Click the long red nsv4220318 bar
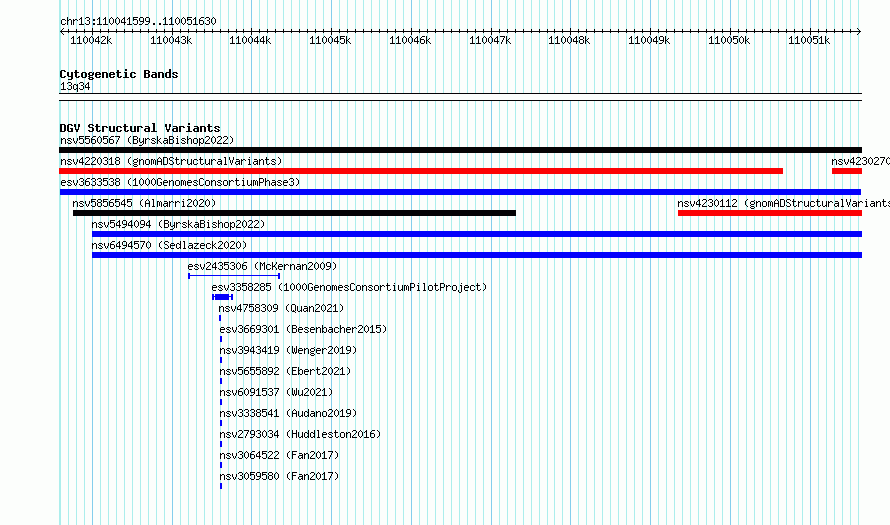 [x=421, y=171]
